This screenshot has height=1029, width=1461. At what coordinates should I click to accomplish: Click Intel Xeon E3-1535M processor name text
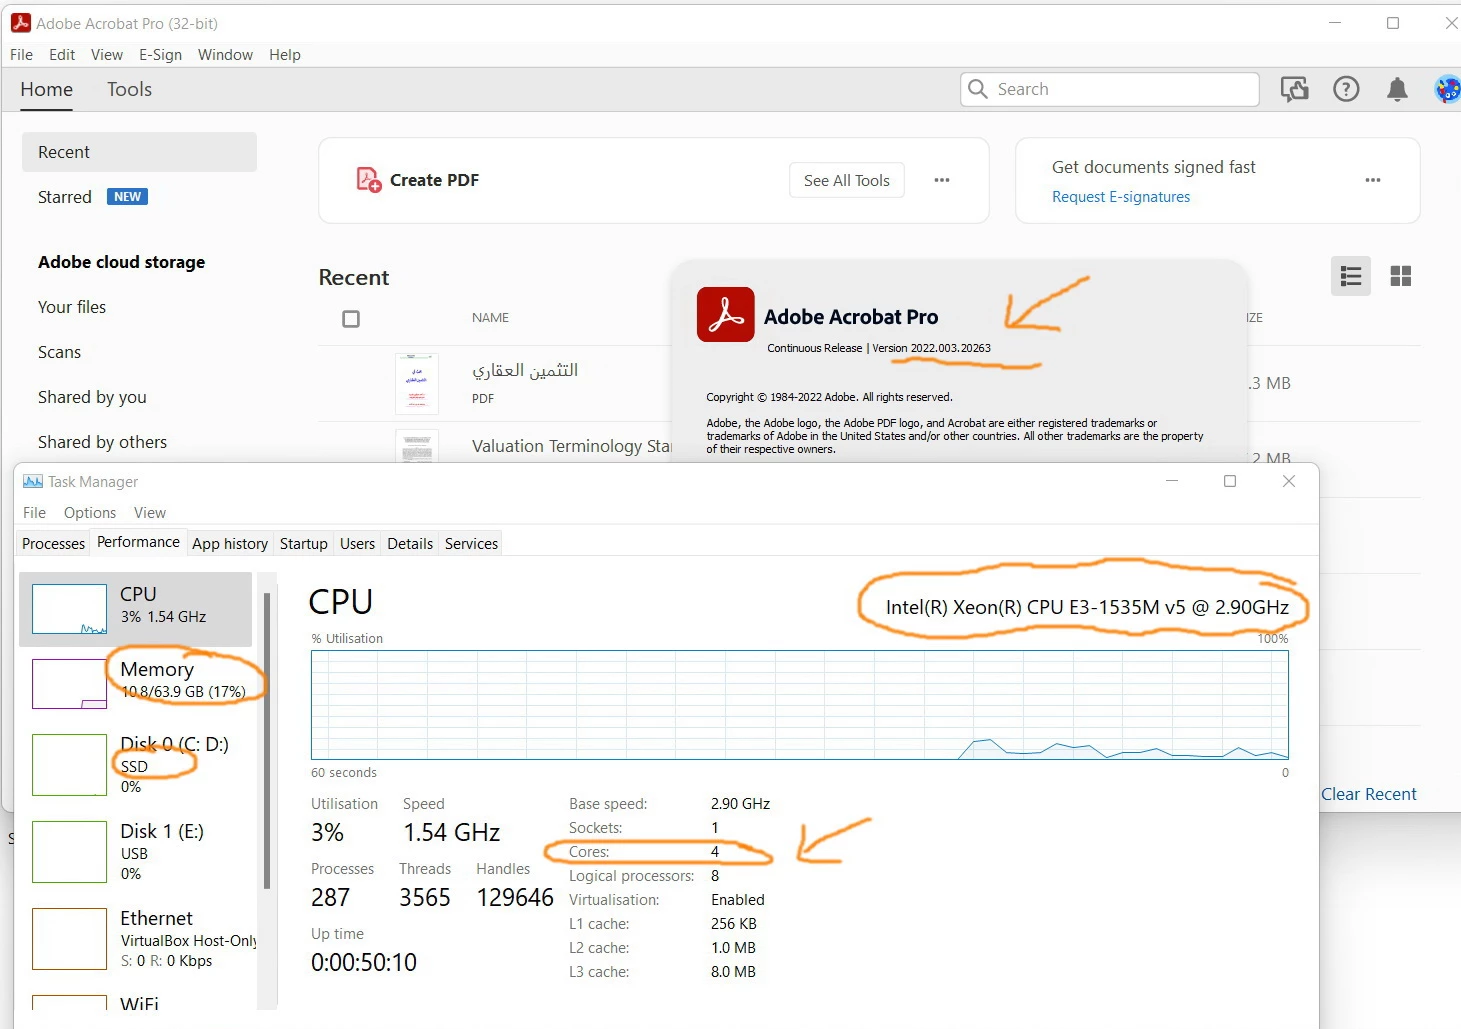click(1087, 607)
